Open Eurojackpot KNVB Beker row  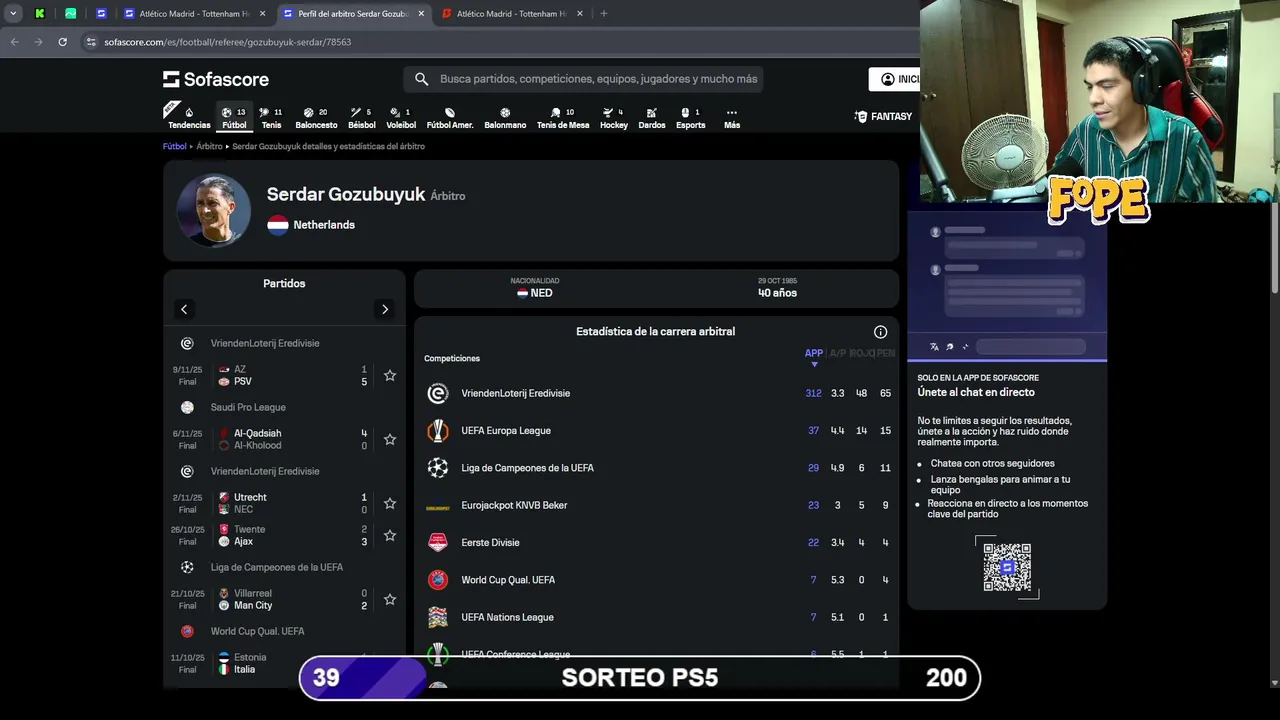coord(656,505)
